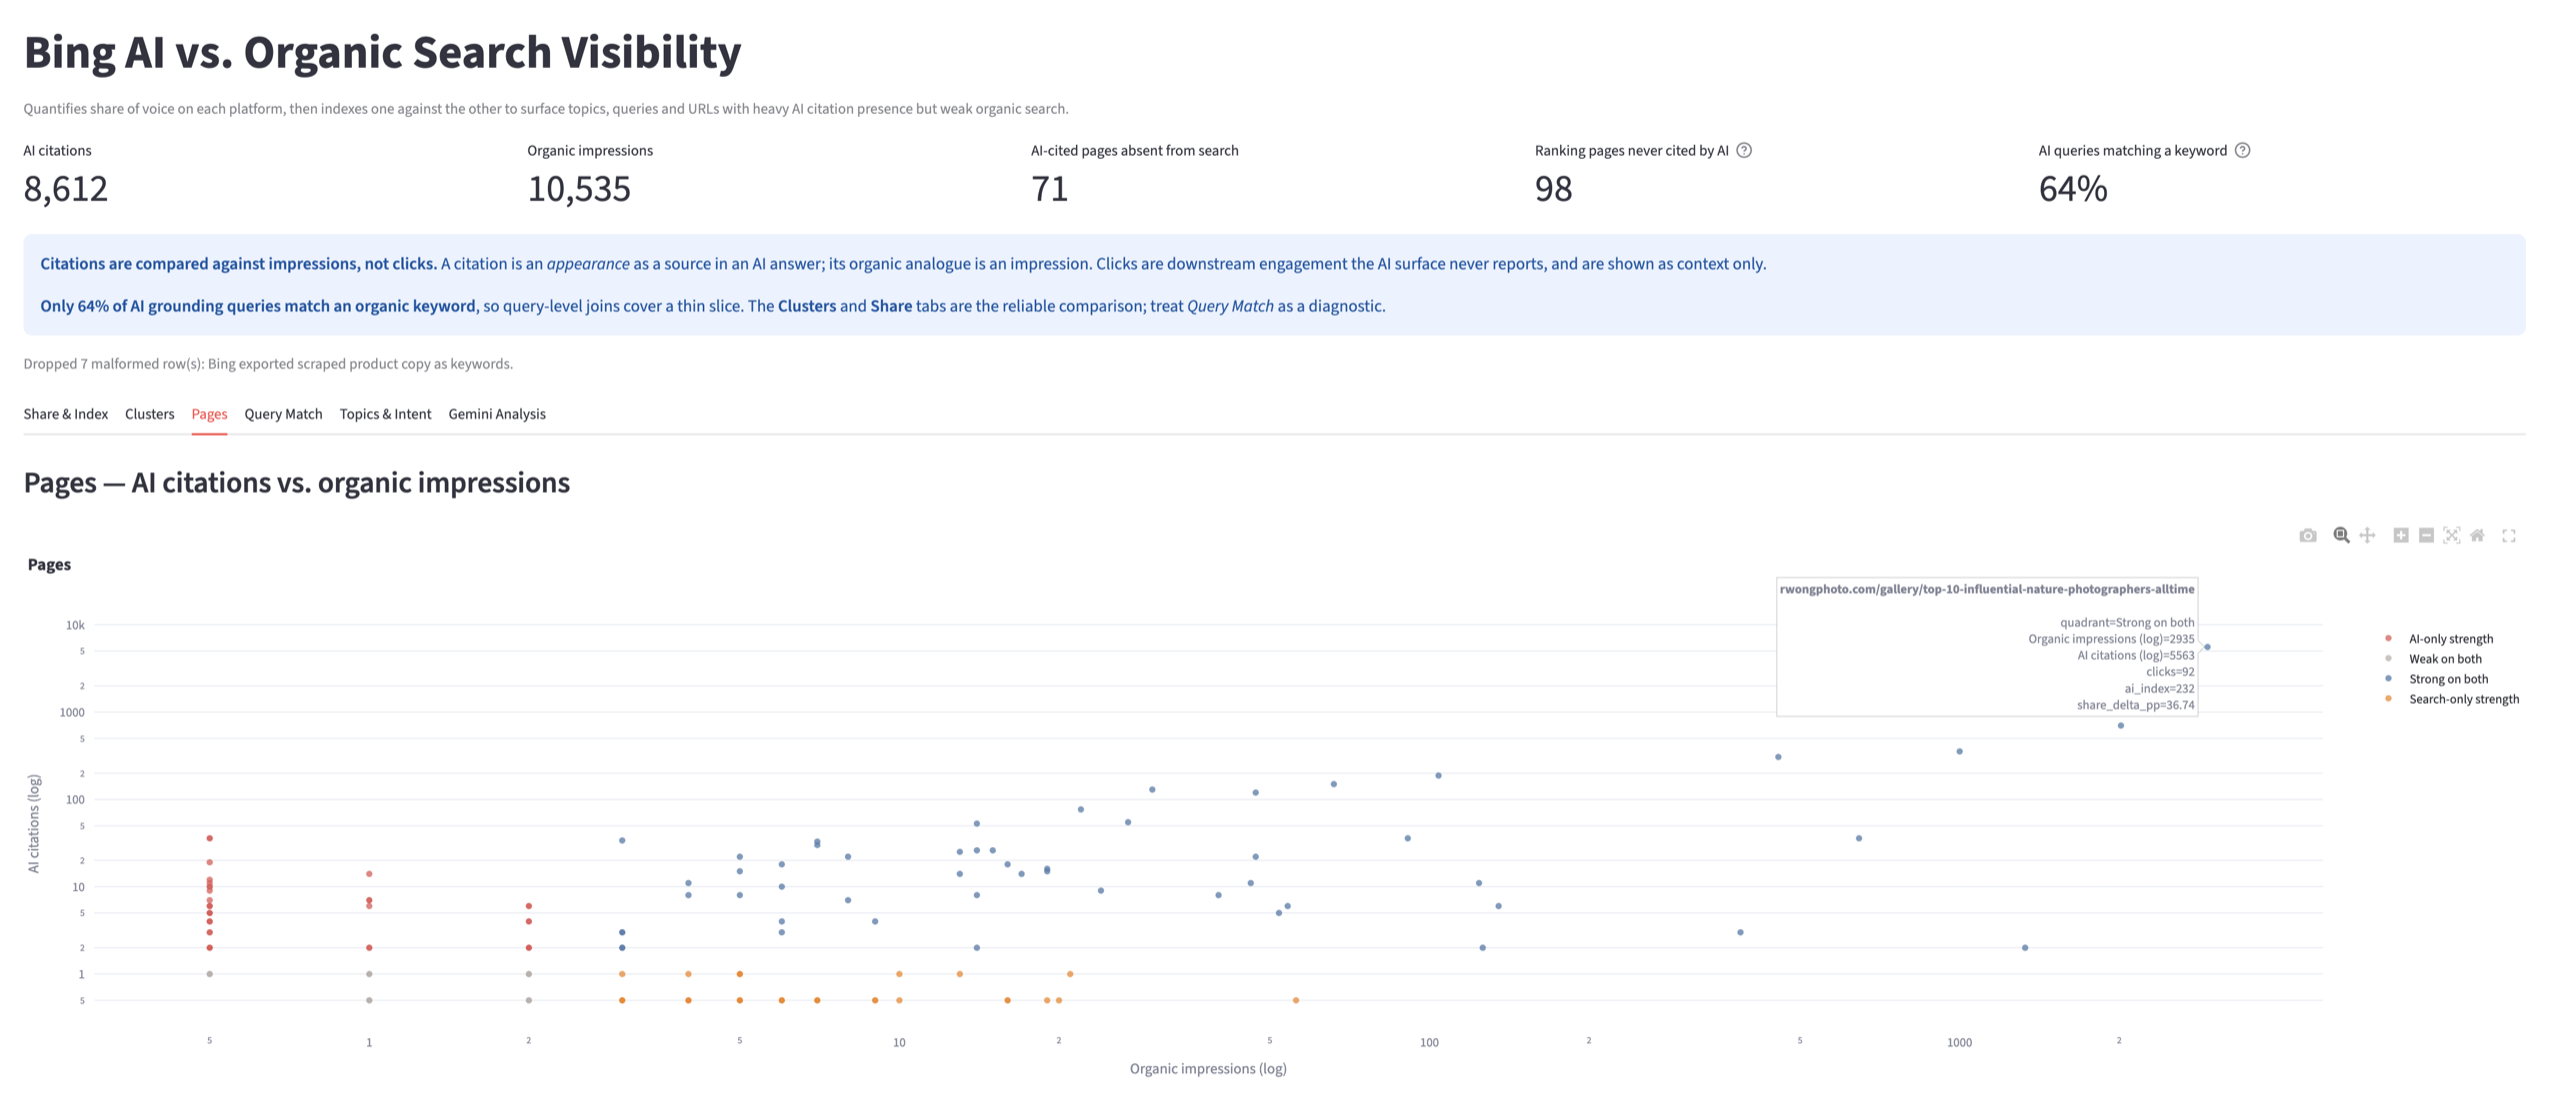Image resolution: width=2560 pixels, height=1100 pixels.
Task: Click the hovered rwongphoto data point
Action: pyautogui.click(x=2207, y=647)
